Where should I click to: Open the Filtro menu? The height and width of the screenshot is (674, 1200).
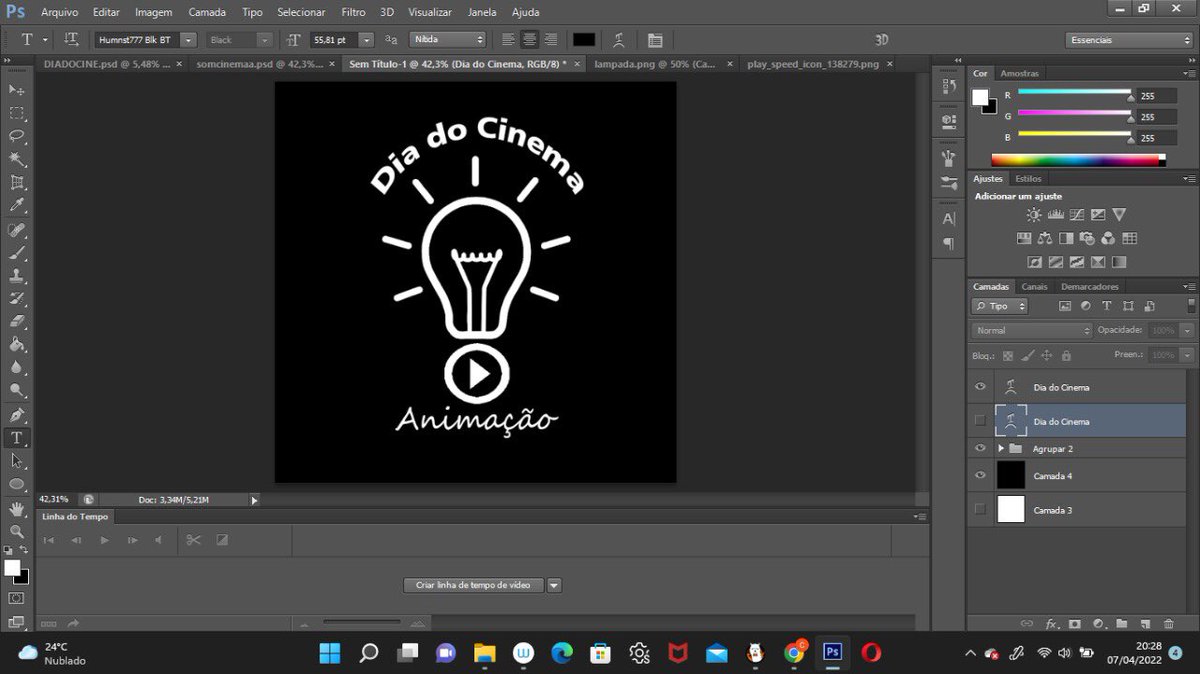click(352, 12)
